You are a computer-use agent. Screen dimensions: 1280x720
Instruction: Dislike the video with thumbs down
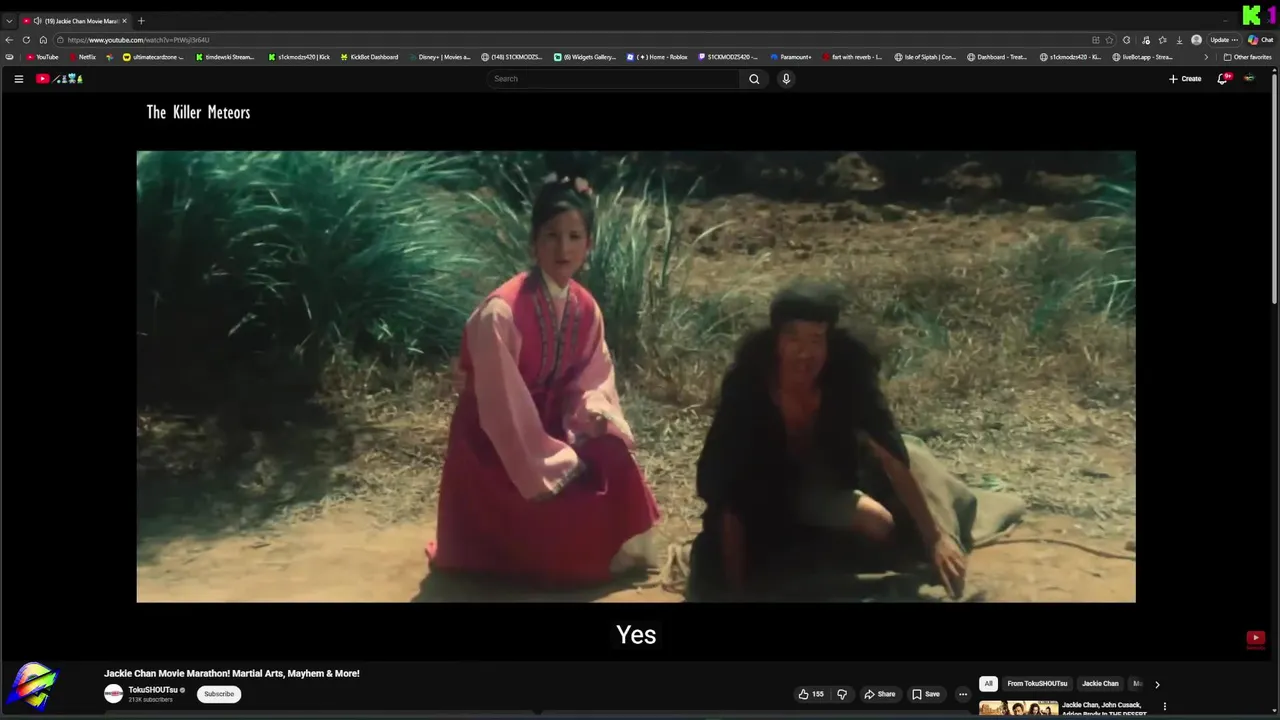[842, 694]
